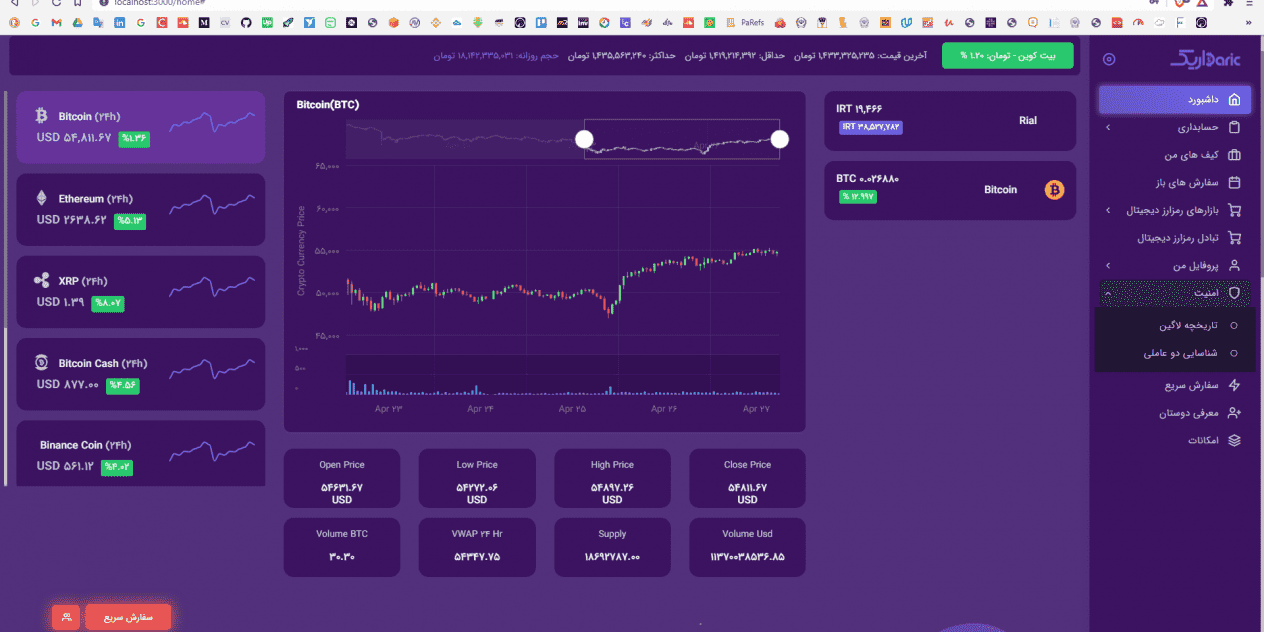The width and height of the screenshot is (1264, 632).
Task: Click the user icon beside پروفایل من
Action: (1234, 266)
